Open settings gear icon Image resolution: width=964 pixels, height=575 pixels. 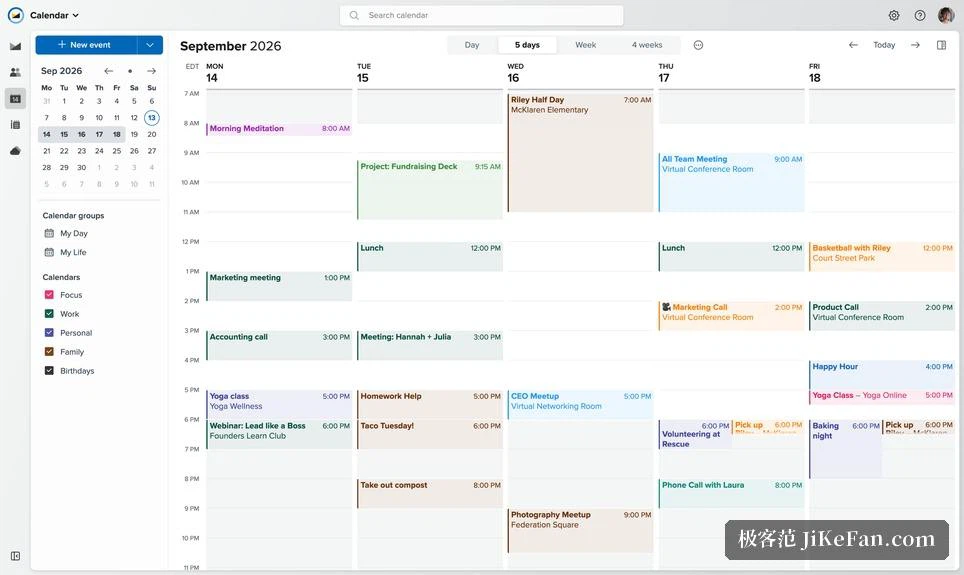point(894,15)
